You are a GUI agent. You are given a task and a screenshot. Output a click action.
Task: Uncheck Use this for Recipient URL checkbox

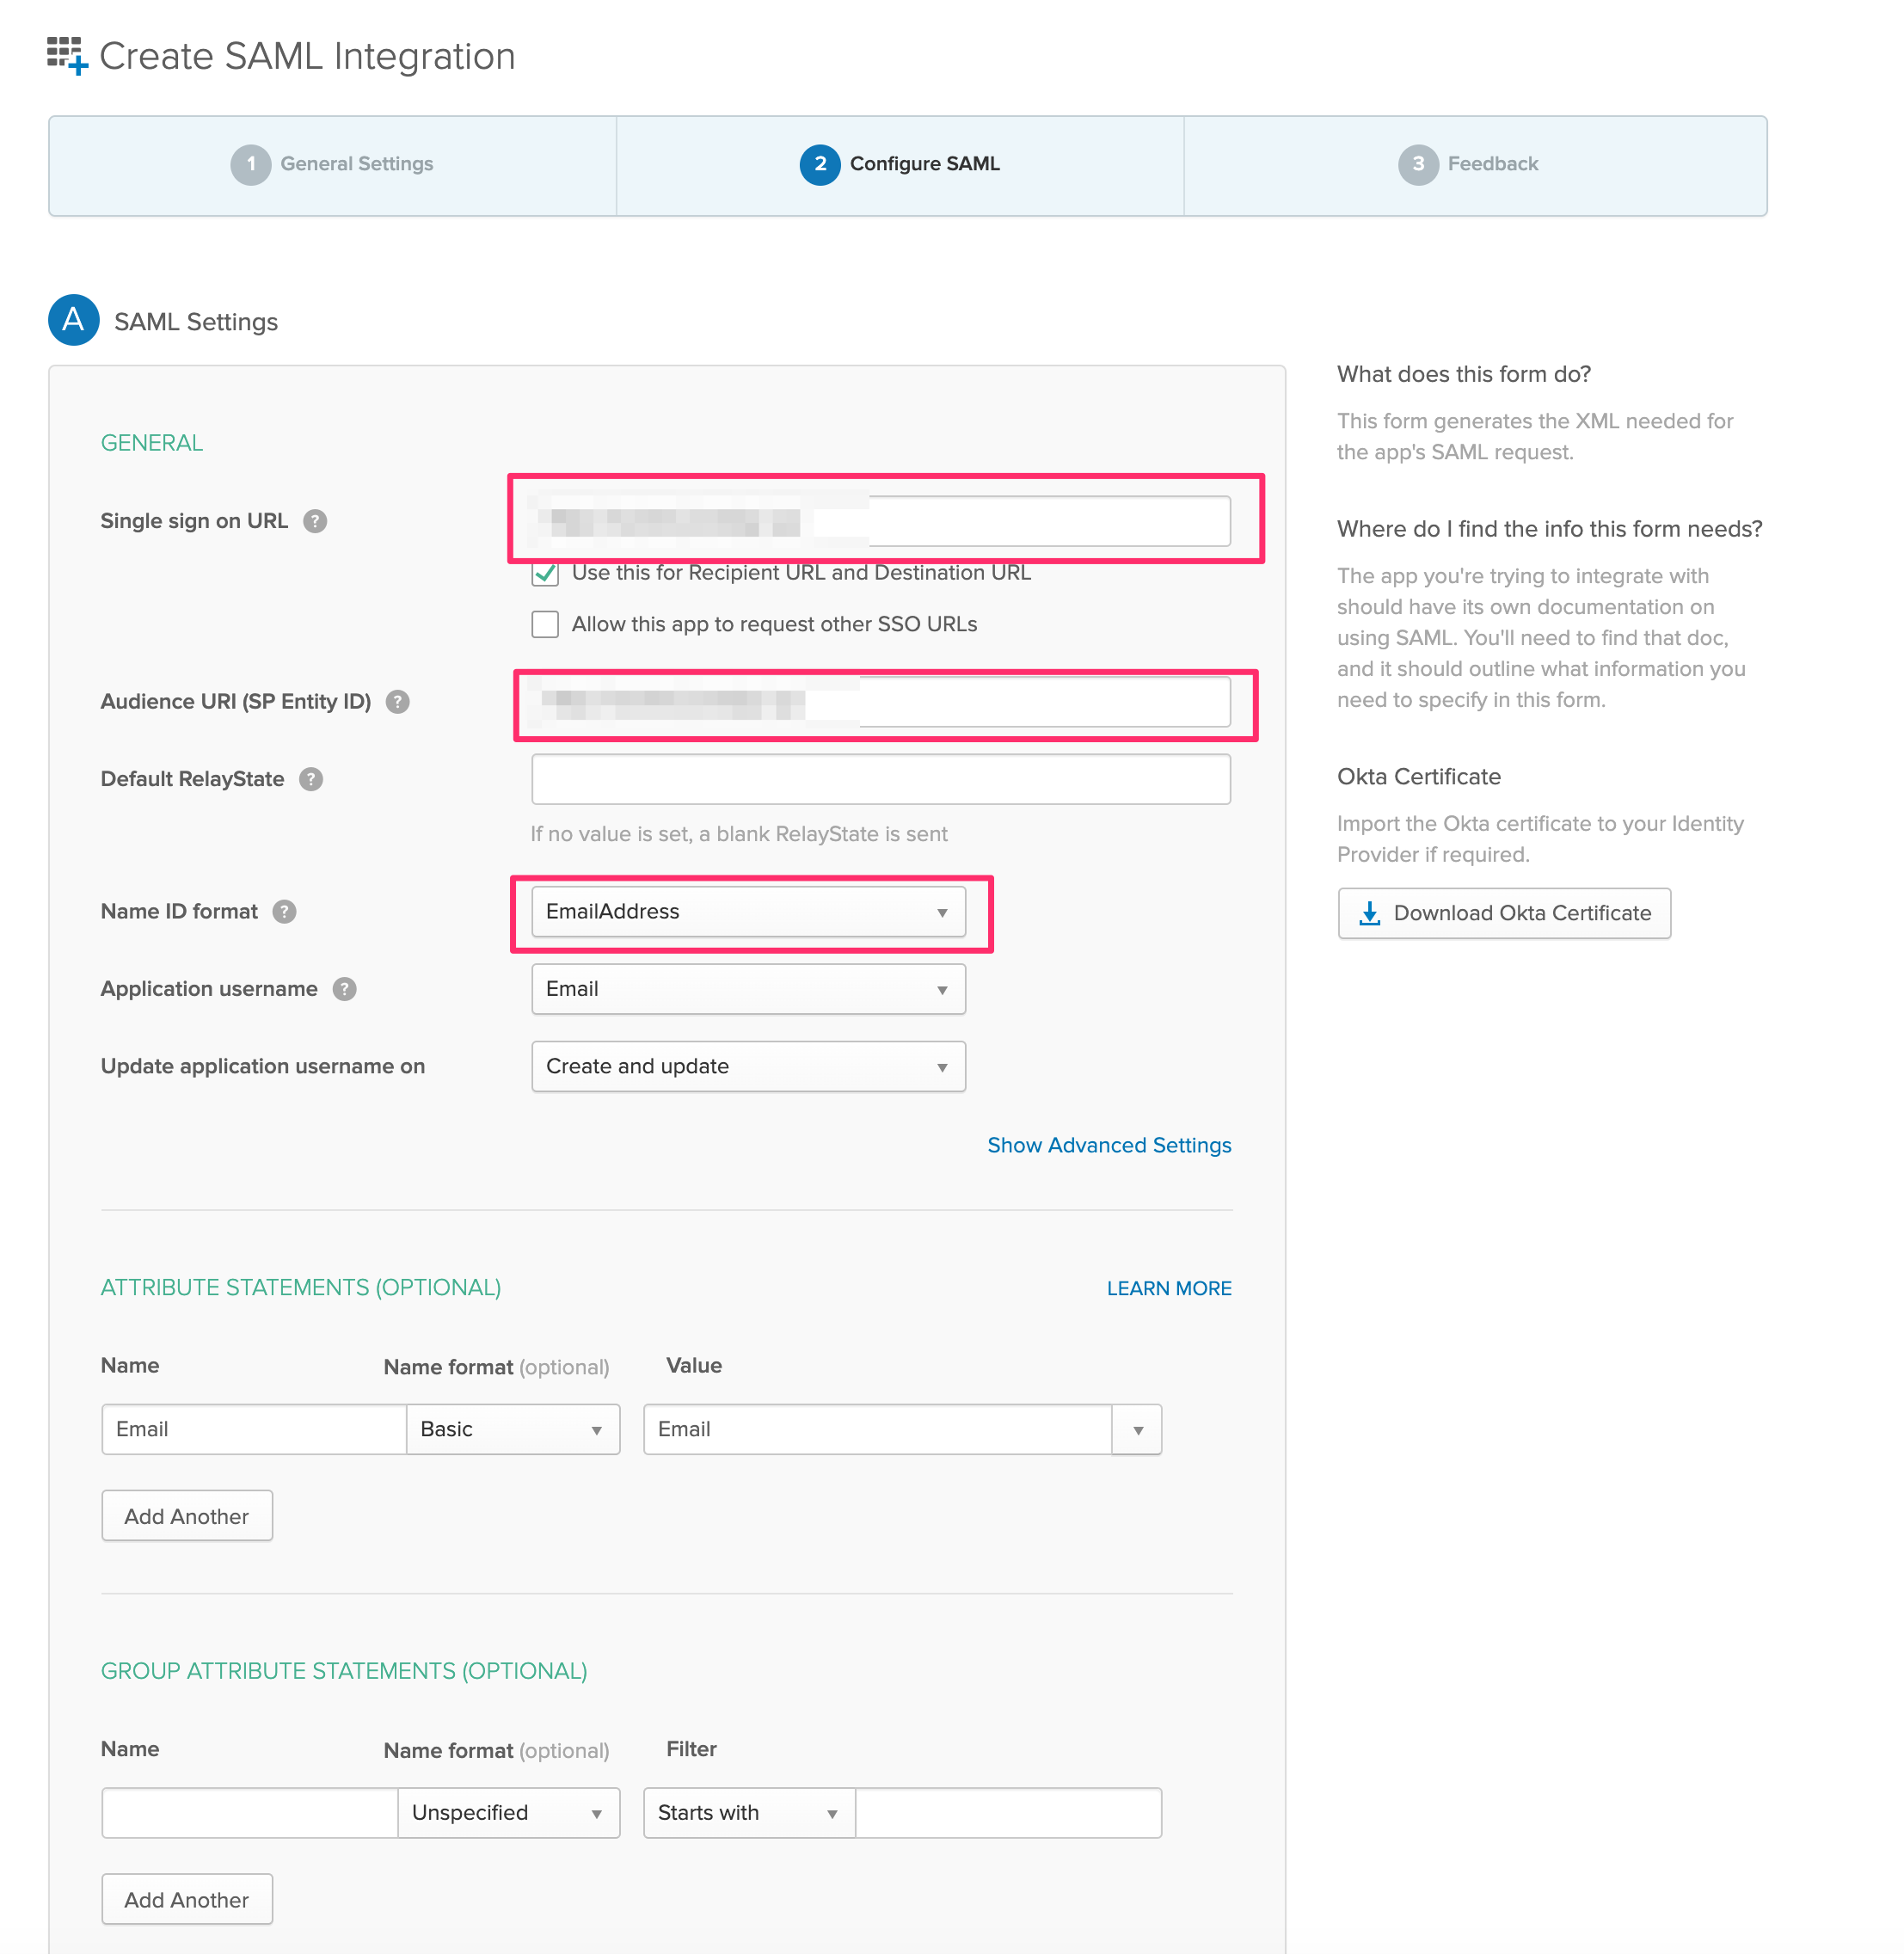click(545, 573)
